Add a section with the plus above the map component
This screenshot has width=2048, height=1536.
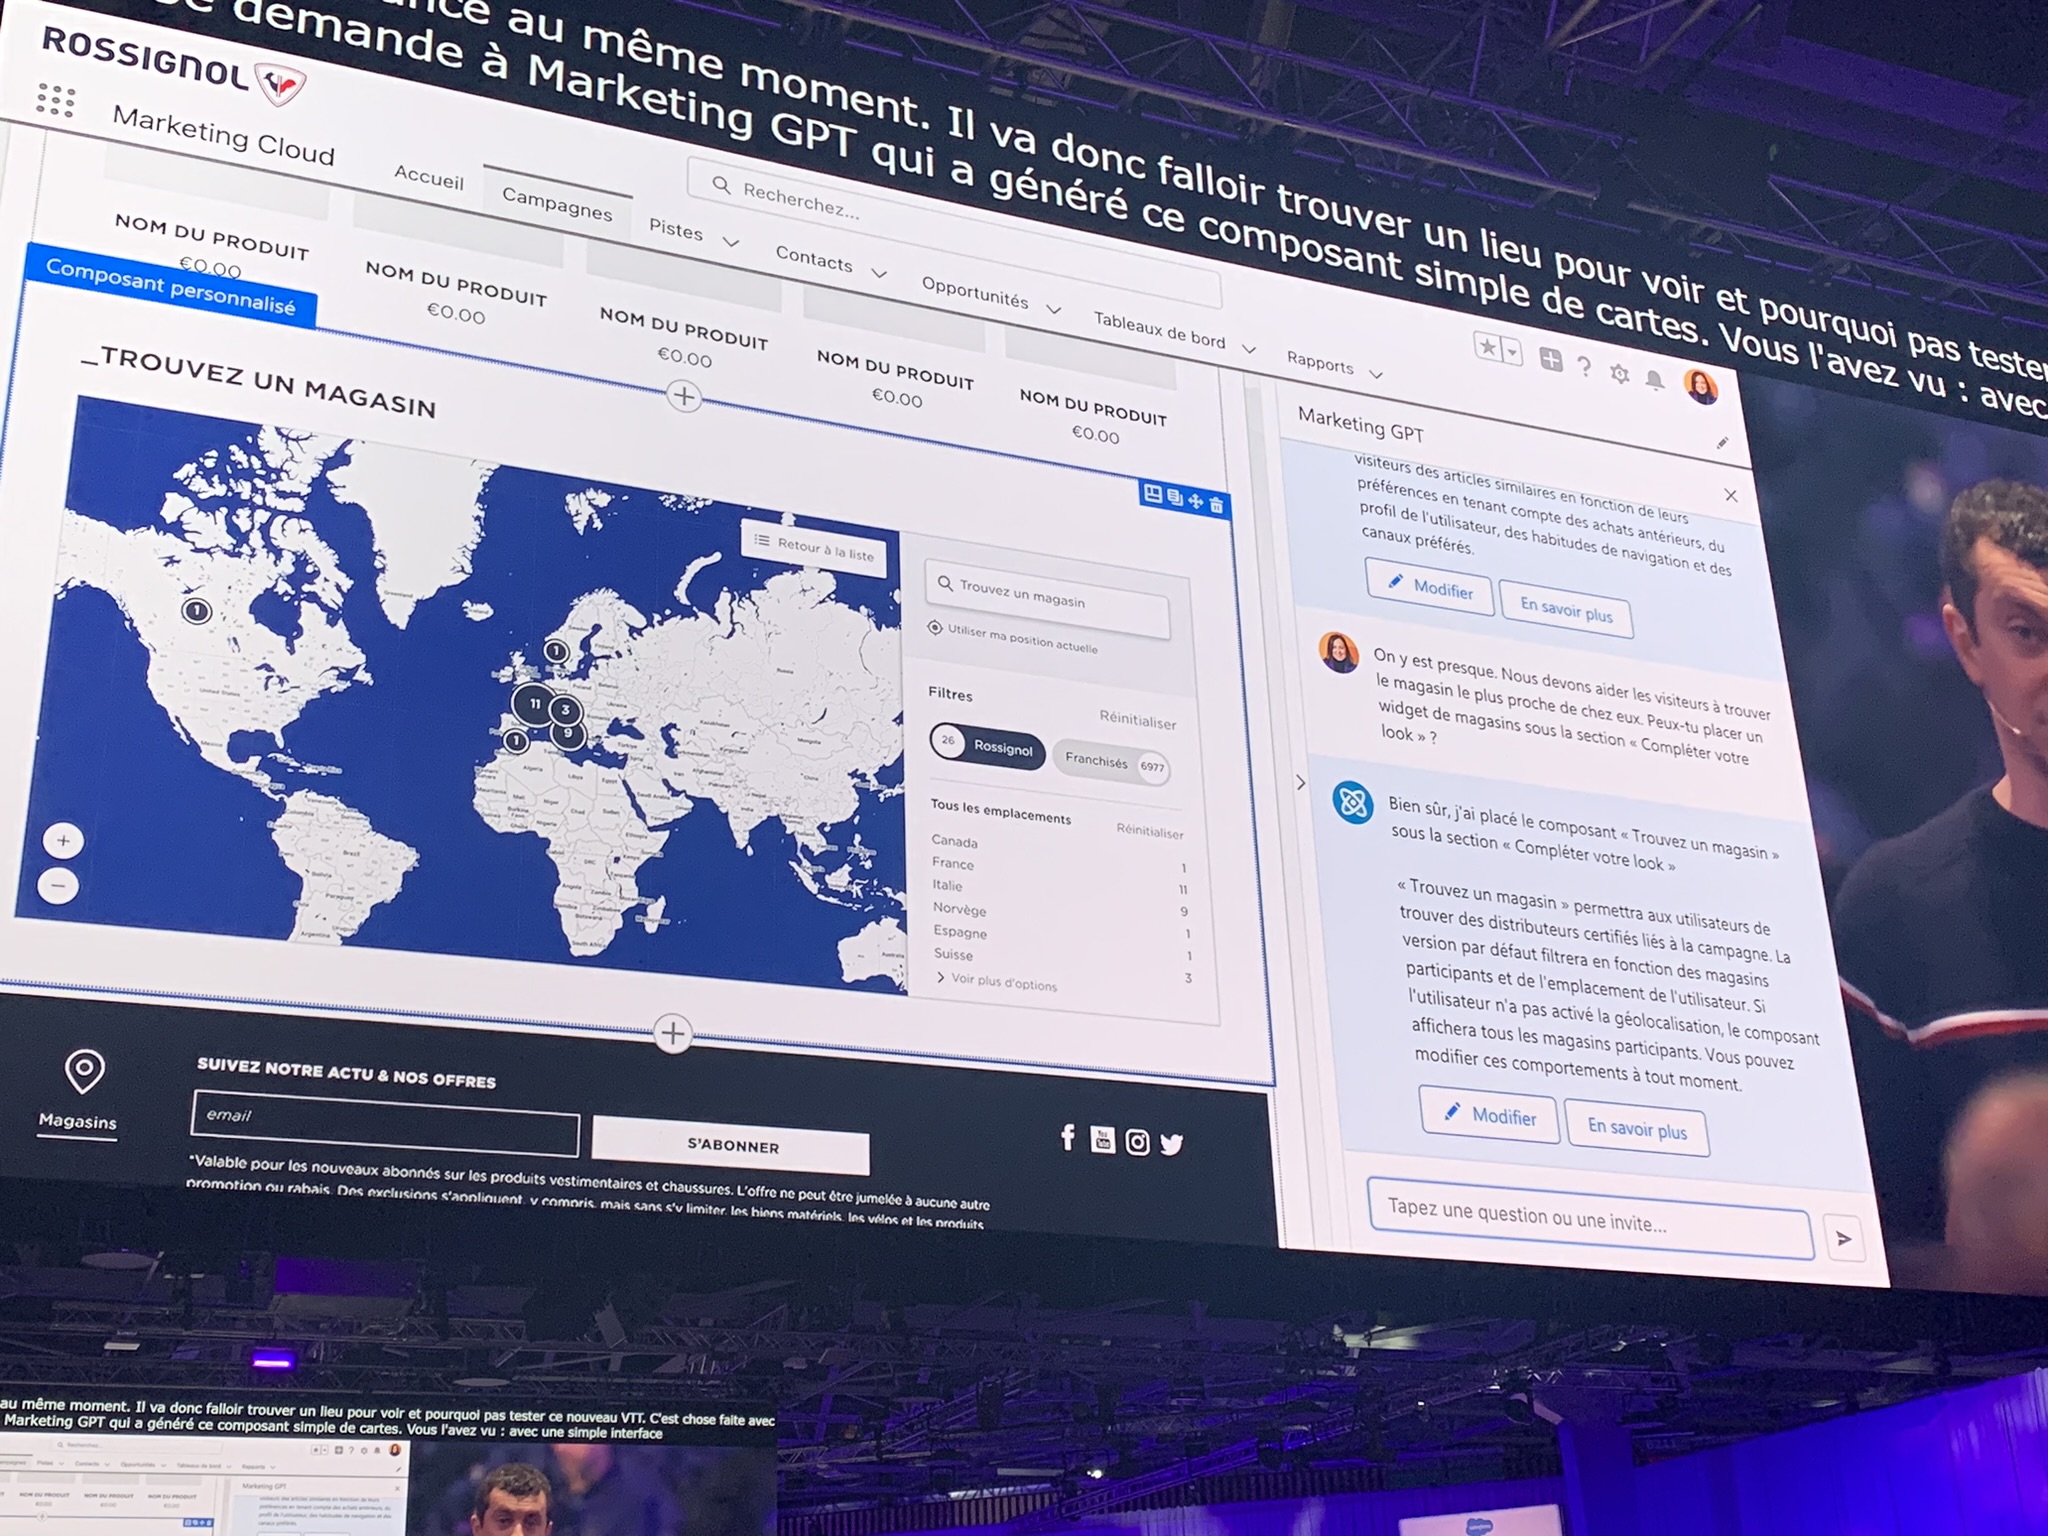684,396
